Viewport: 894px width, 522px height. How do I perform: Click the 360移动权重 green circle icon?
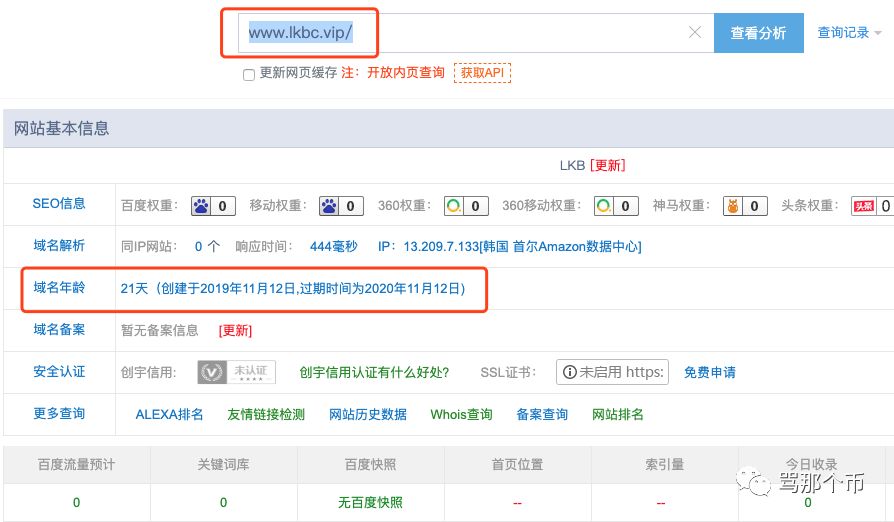[604, 206]
